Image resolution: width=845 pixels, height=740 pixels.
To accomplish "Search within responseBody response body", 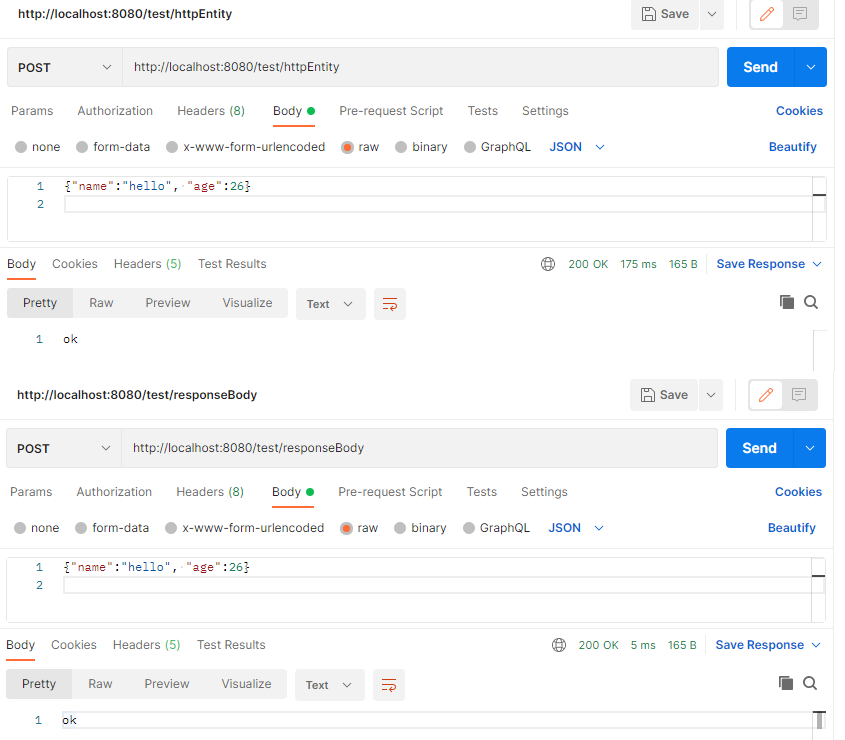I will tap(810, 683).
